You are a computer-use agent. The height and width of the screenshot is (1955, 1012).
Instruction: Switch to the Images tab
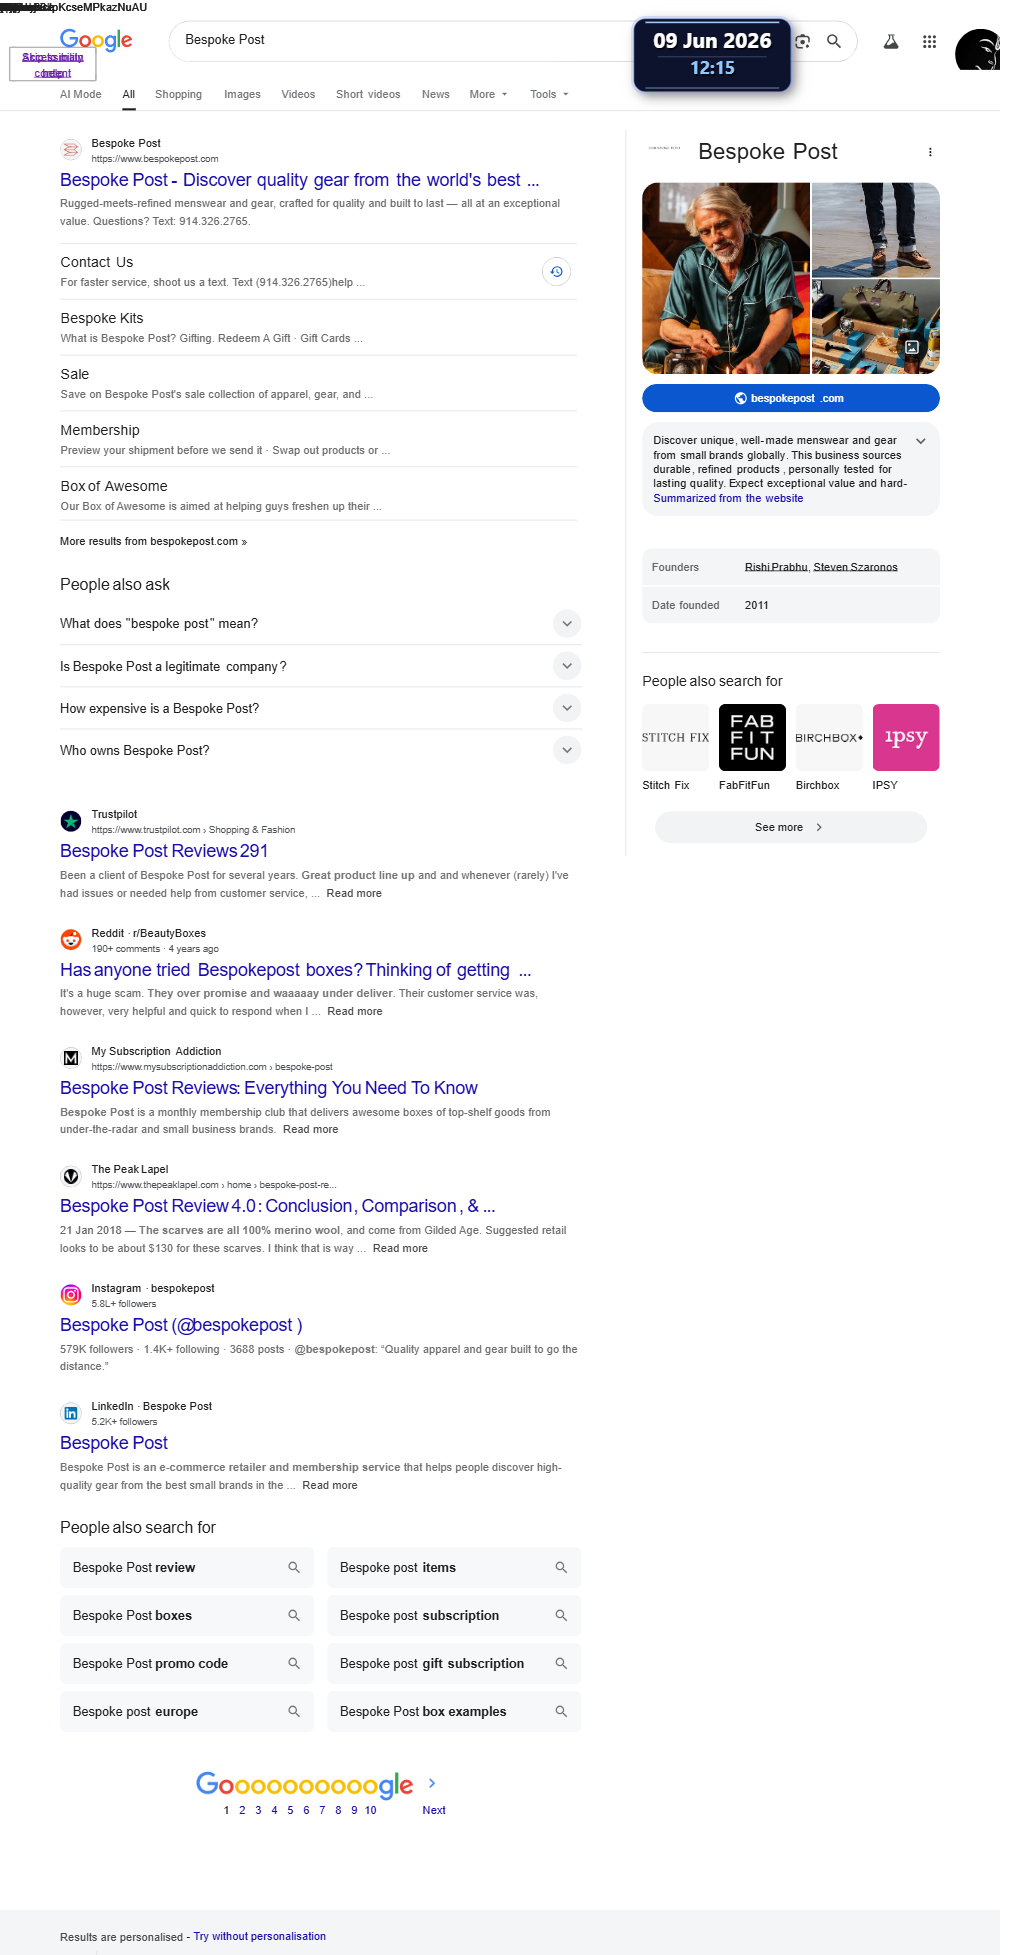(x=242, y=94)
